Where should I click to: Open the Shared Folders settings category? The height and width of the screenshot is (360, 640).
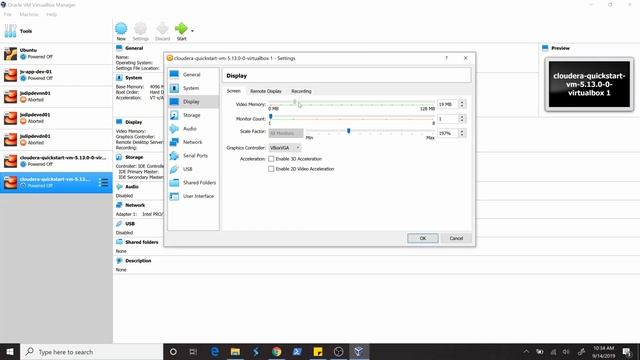pyautogui.click(x=193, y=182)
